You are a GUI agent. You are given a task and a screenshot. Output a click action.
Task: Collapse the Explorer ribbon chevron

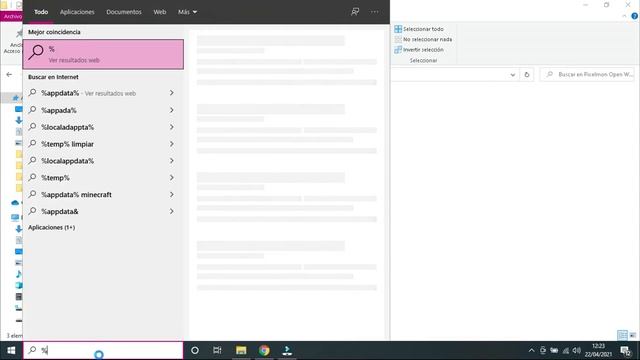[624, 16]
